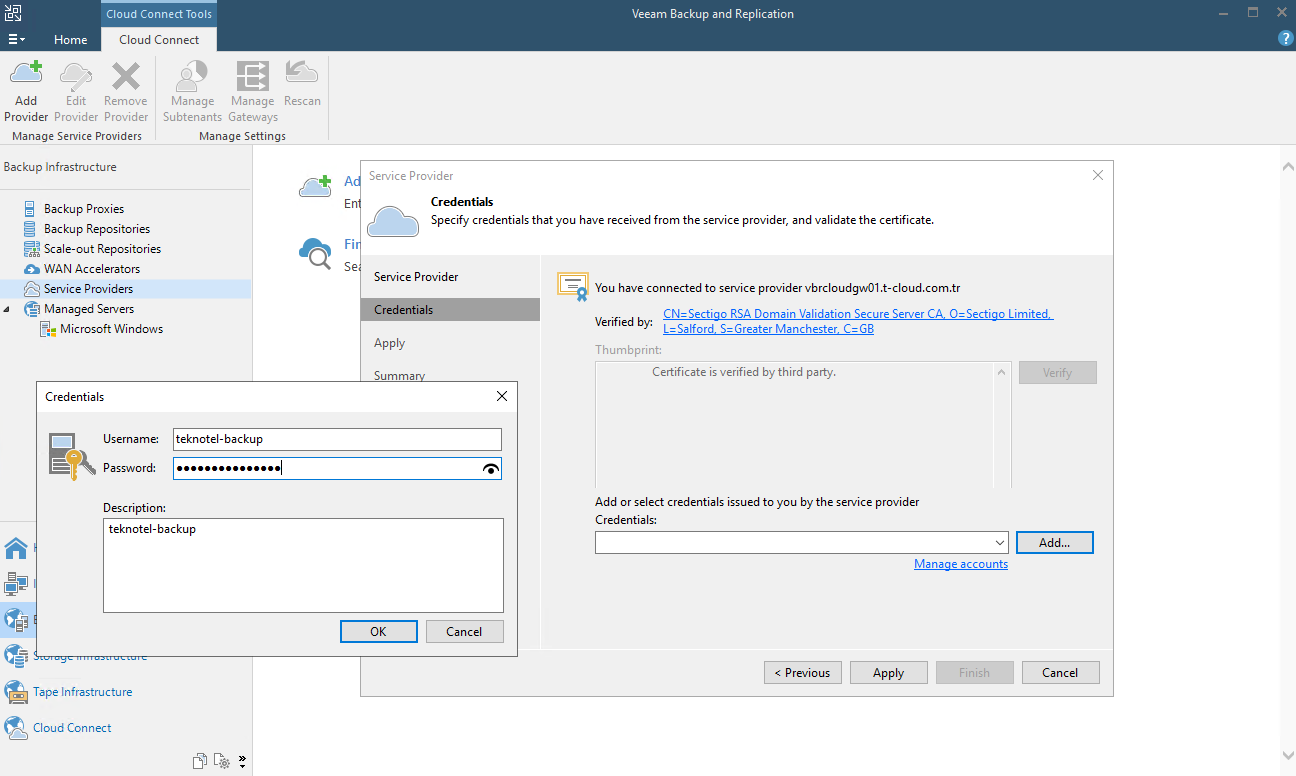1296x776 pixels.
Task: Open the Cloud Connect navigation view
Action: tap(72, 728)
